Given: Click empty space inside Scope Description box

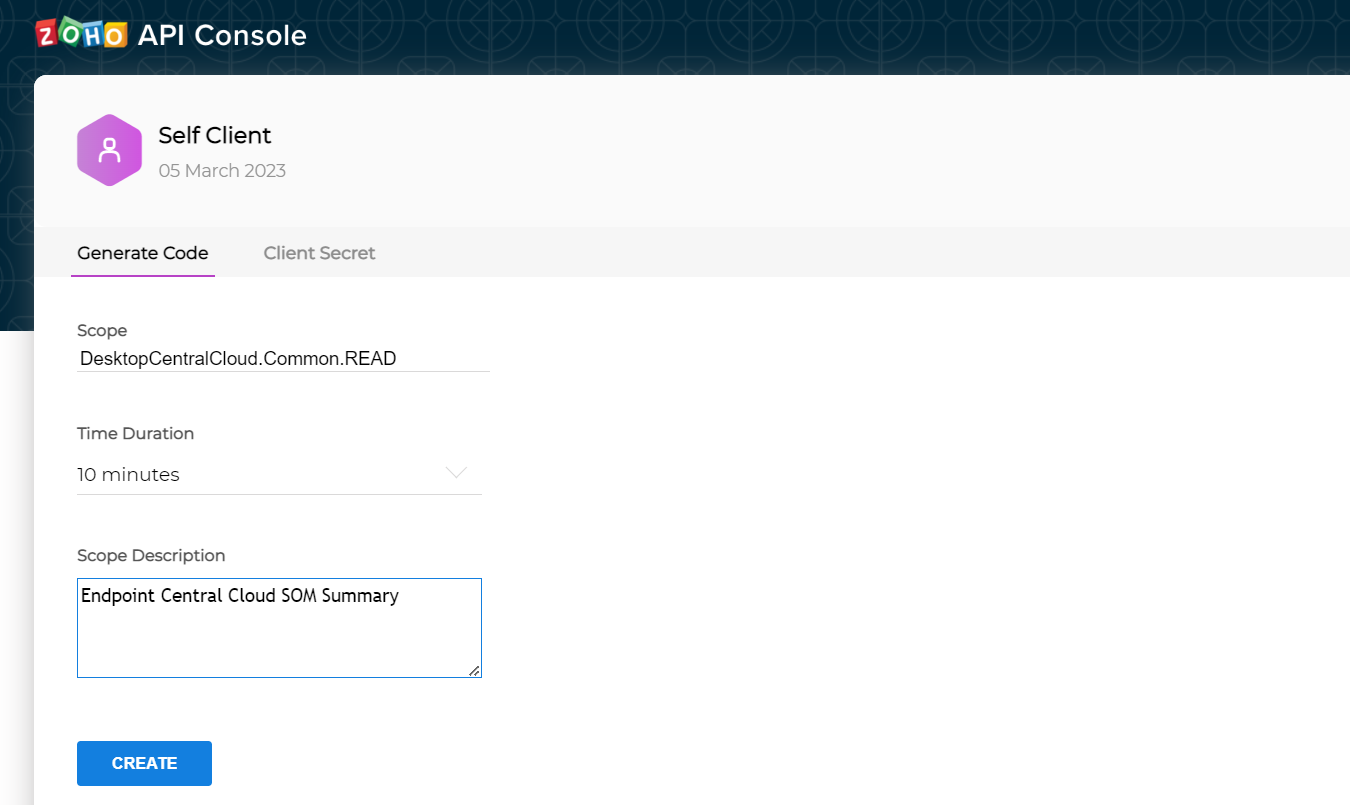Looking at the screenshot, I should click(x=280, y=640).
